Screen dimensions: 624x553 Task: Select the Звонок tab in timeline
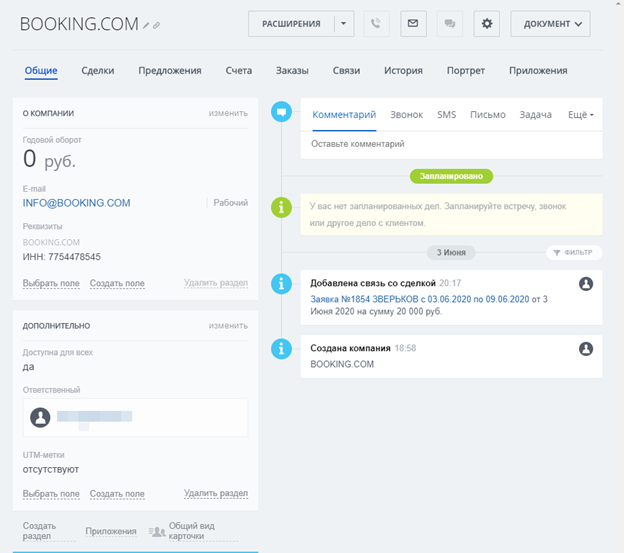(x=406, y=115)
